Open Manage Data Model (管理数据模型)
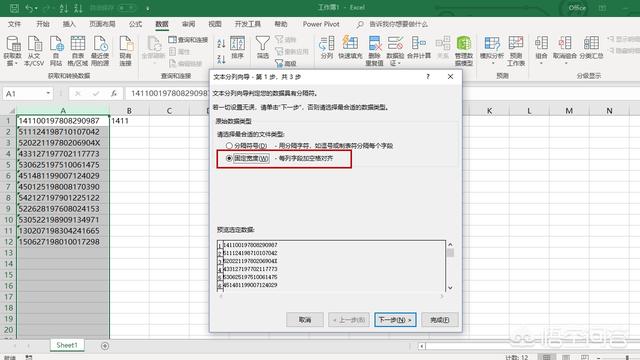 (x=464, y=51)
